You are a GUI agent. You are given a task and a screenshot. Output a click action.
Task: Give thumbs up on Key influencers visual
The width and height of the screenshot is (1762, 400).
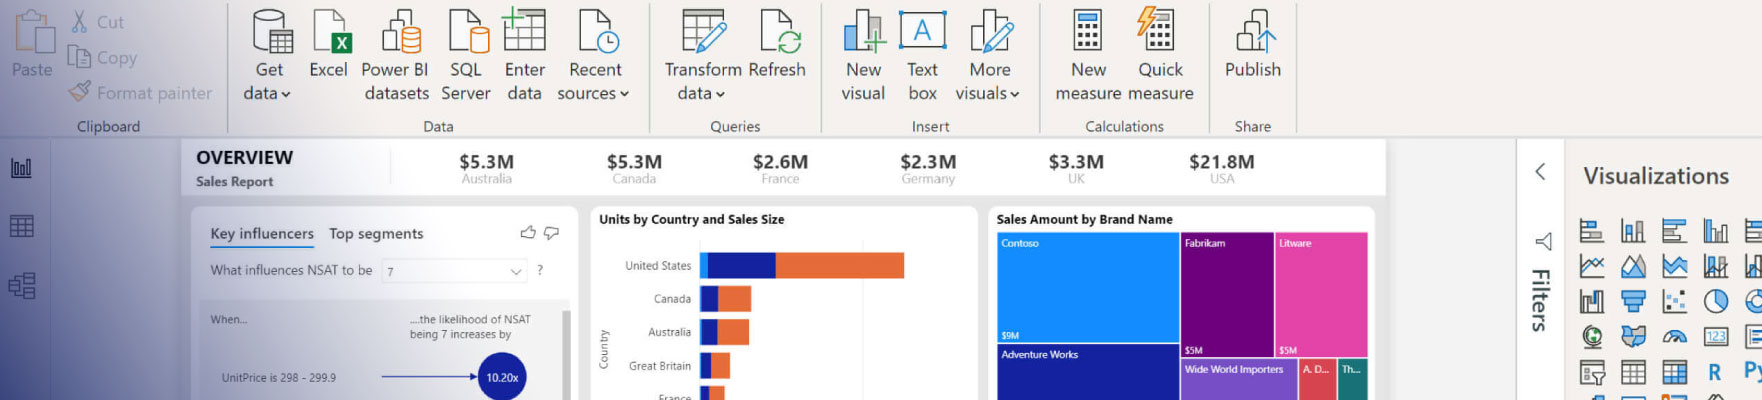(x=528, y=233)
